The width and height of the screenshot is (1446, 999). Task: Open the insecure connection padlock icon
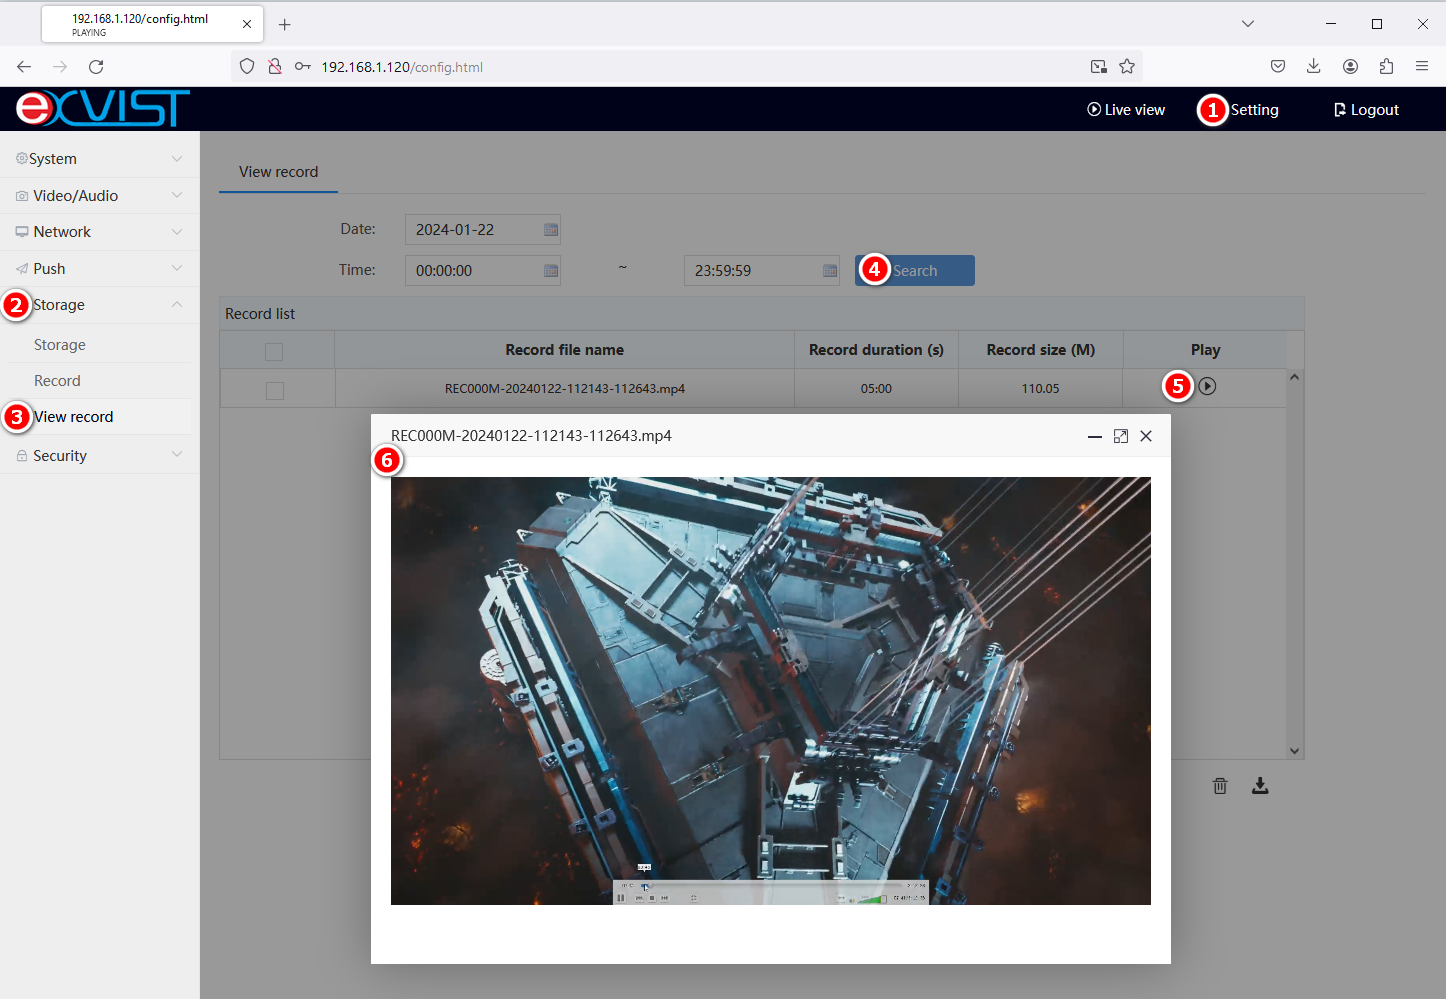pos(275,67)
